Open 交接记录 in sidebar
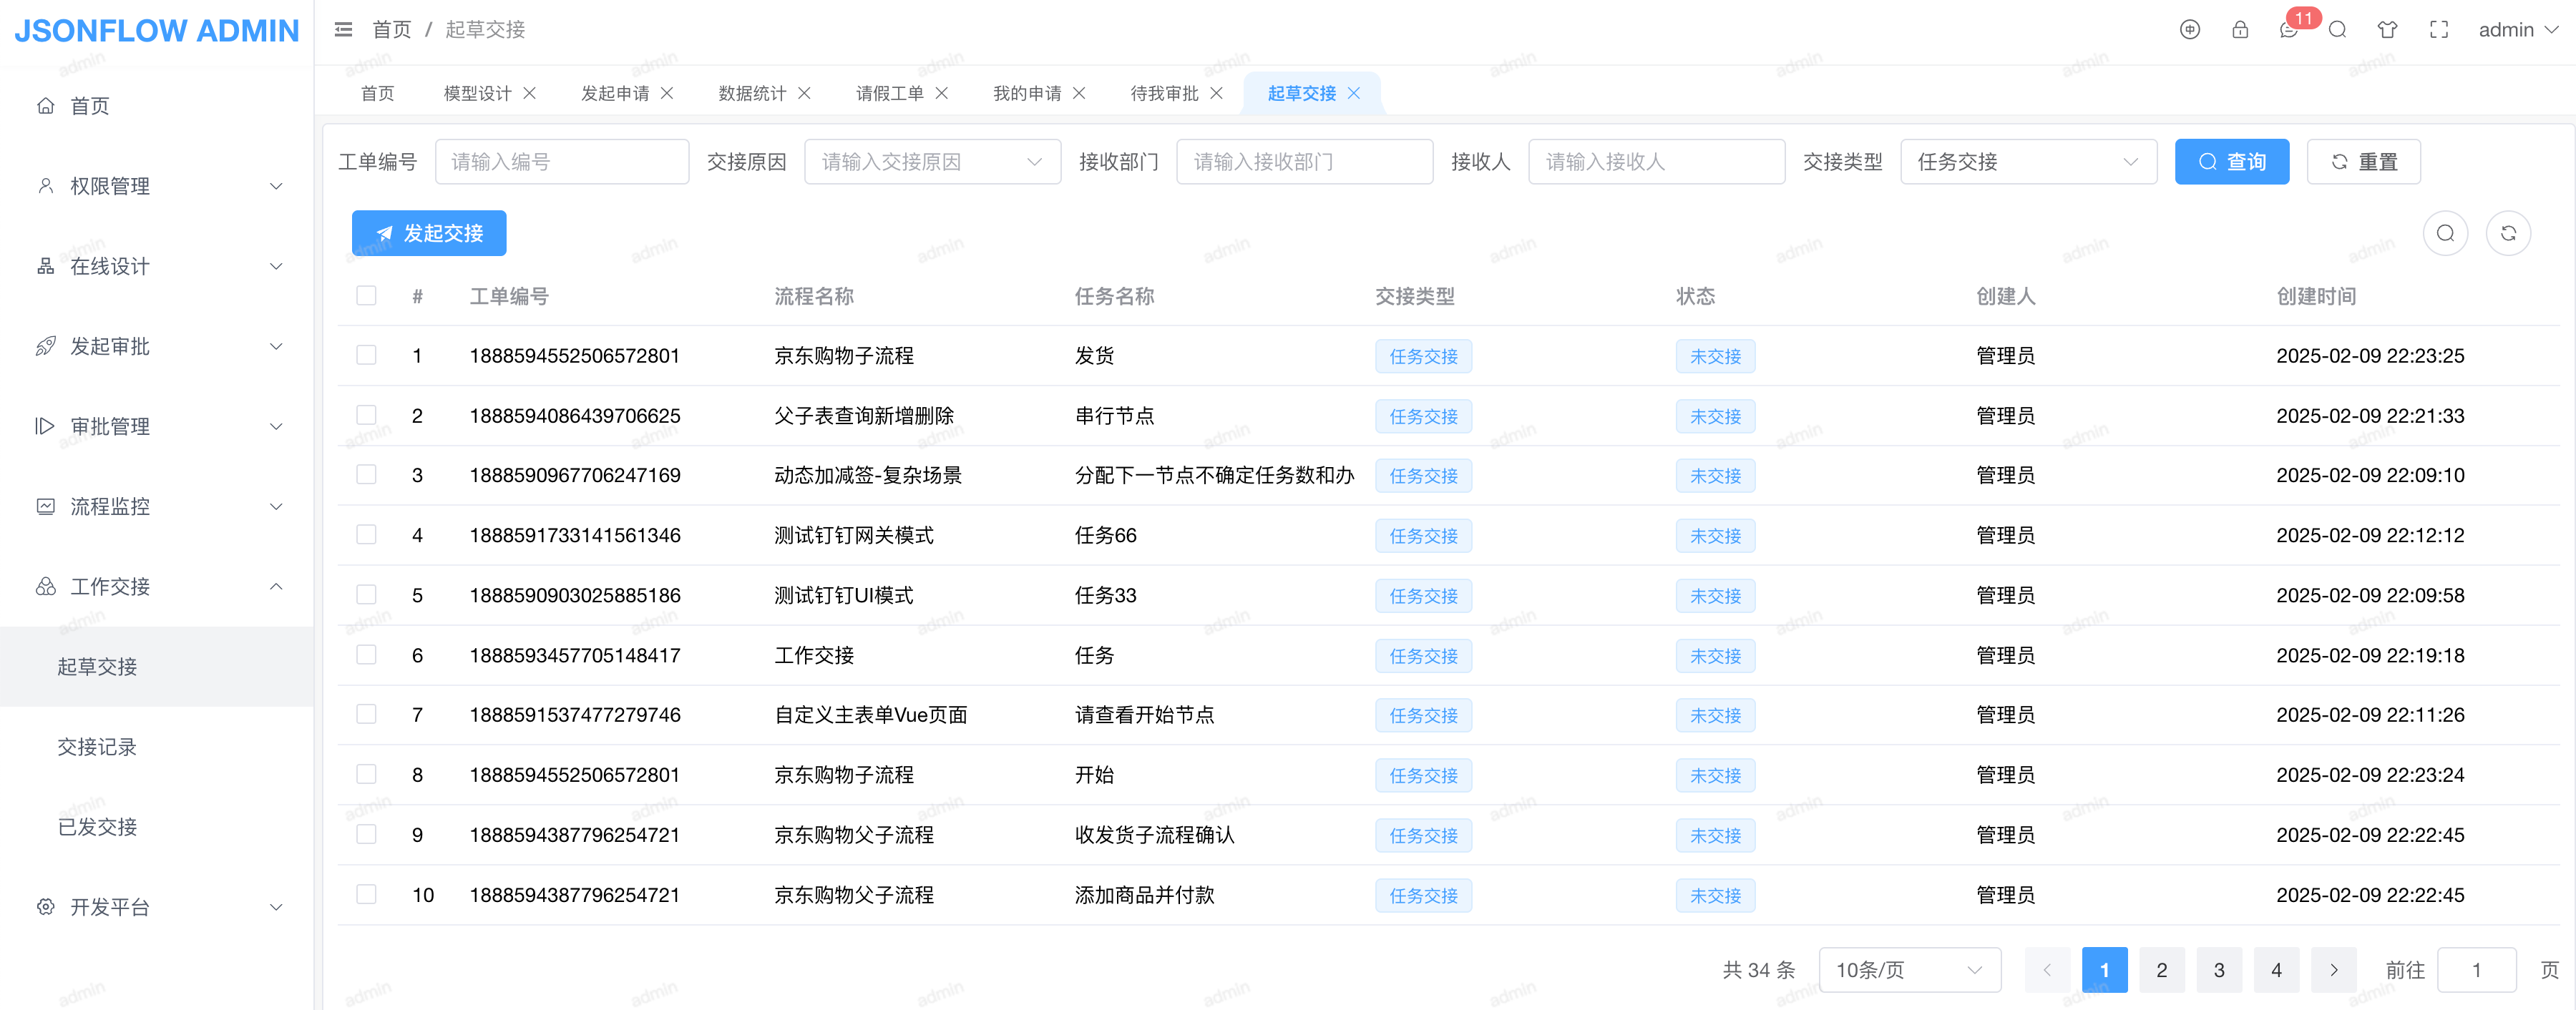 click(97, 746)
